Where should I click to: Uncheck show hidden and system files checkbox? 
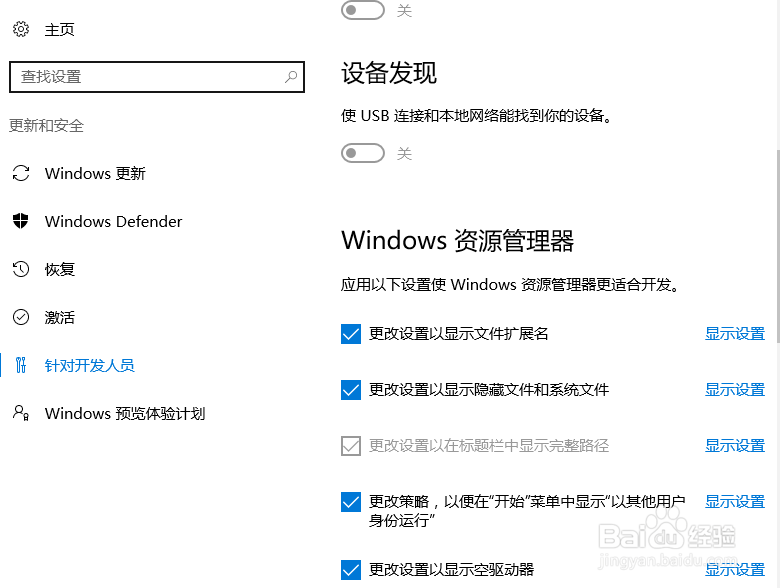tap(351, 390)
